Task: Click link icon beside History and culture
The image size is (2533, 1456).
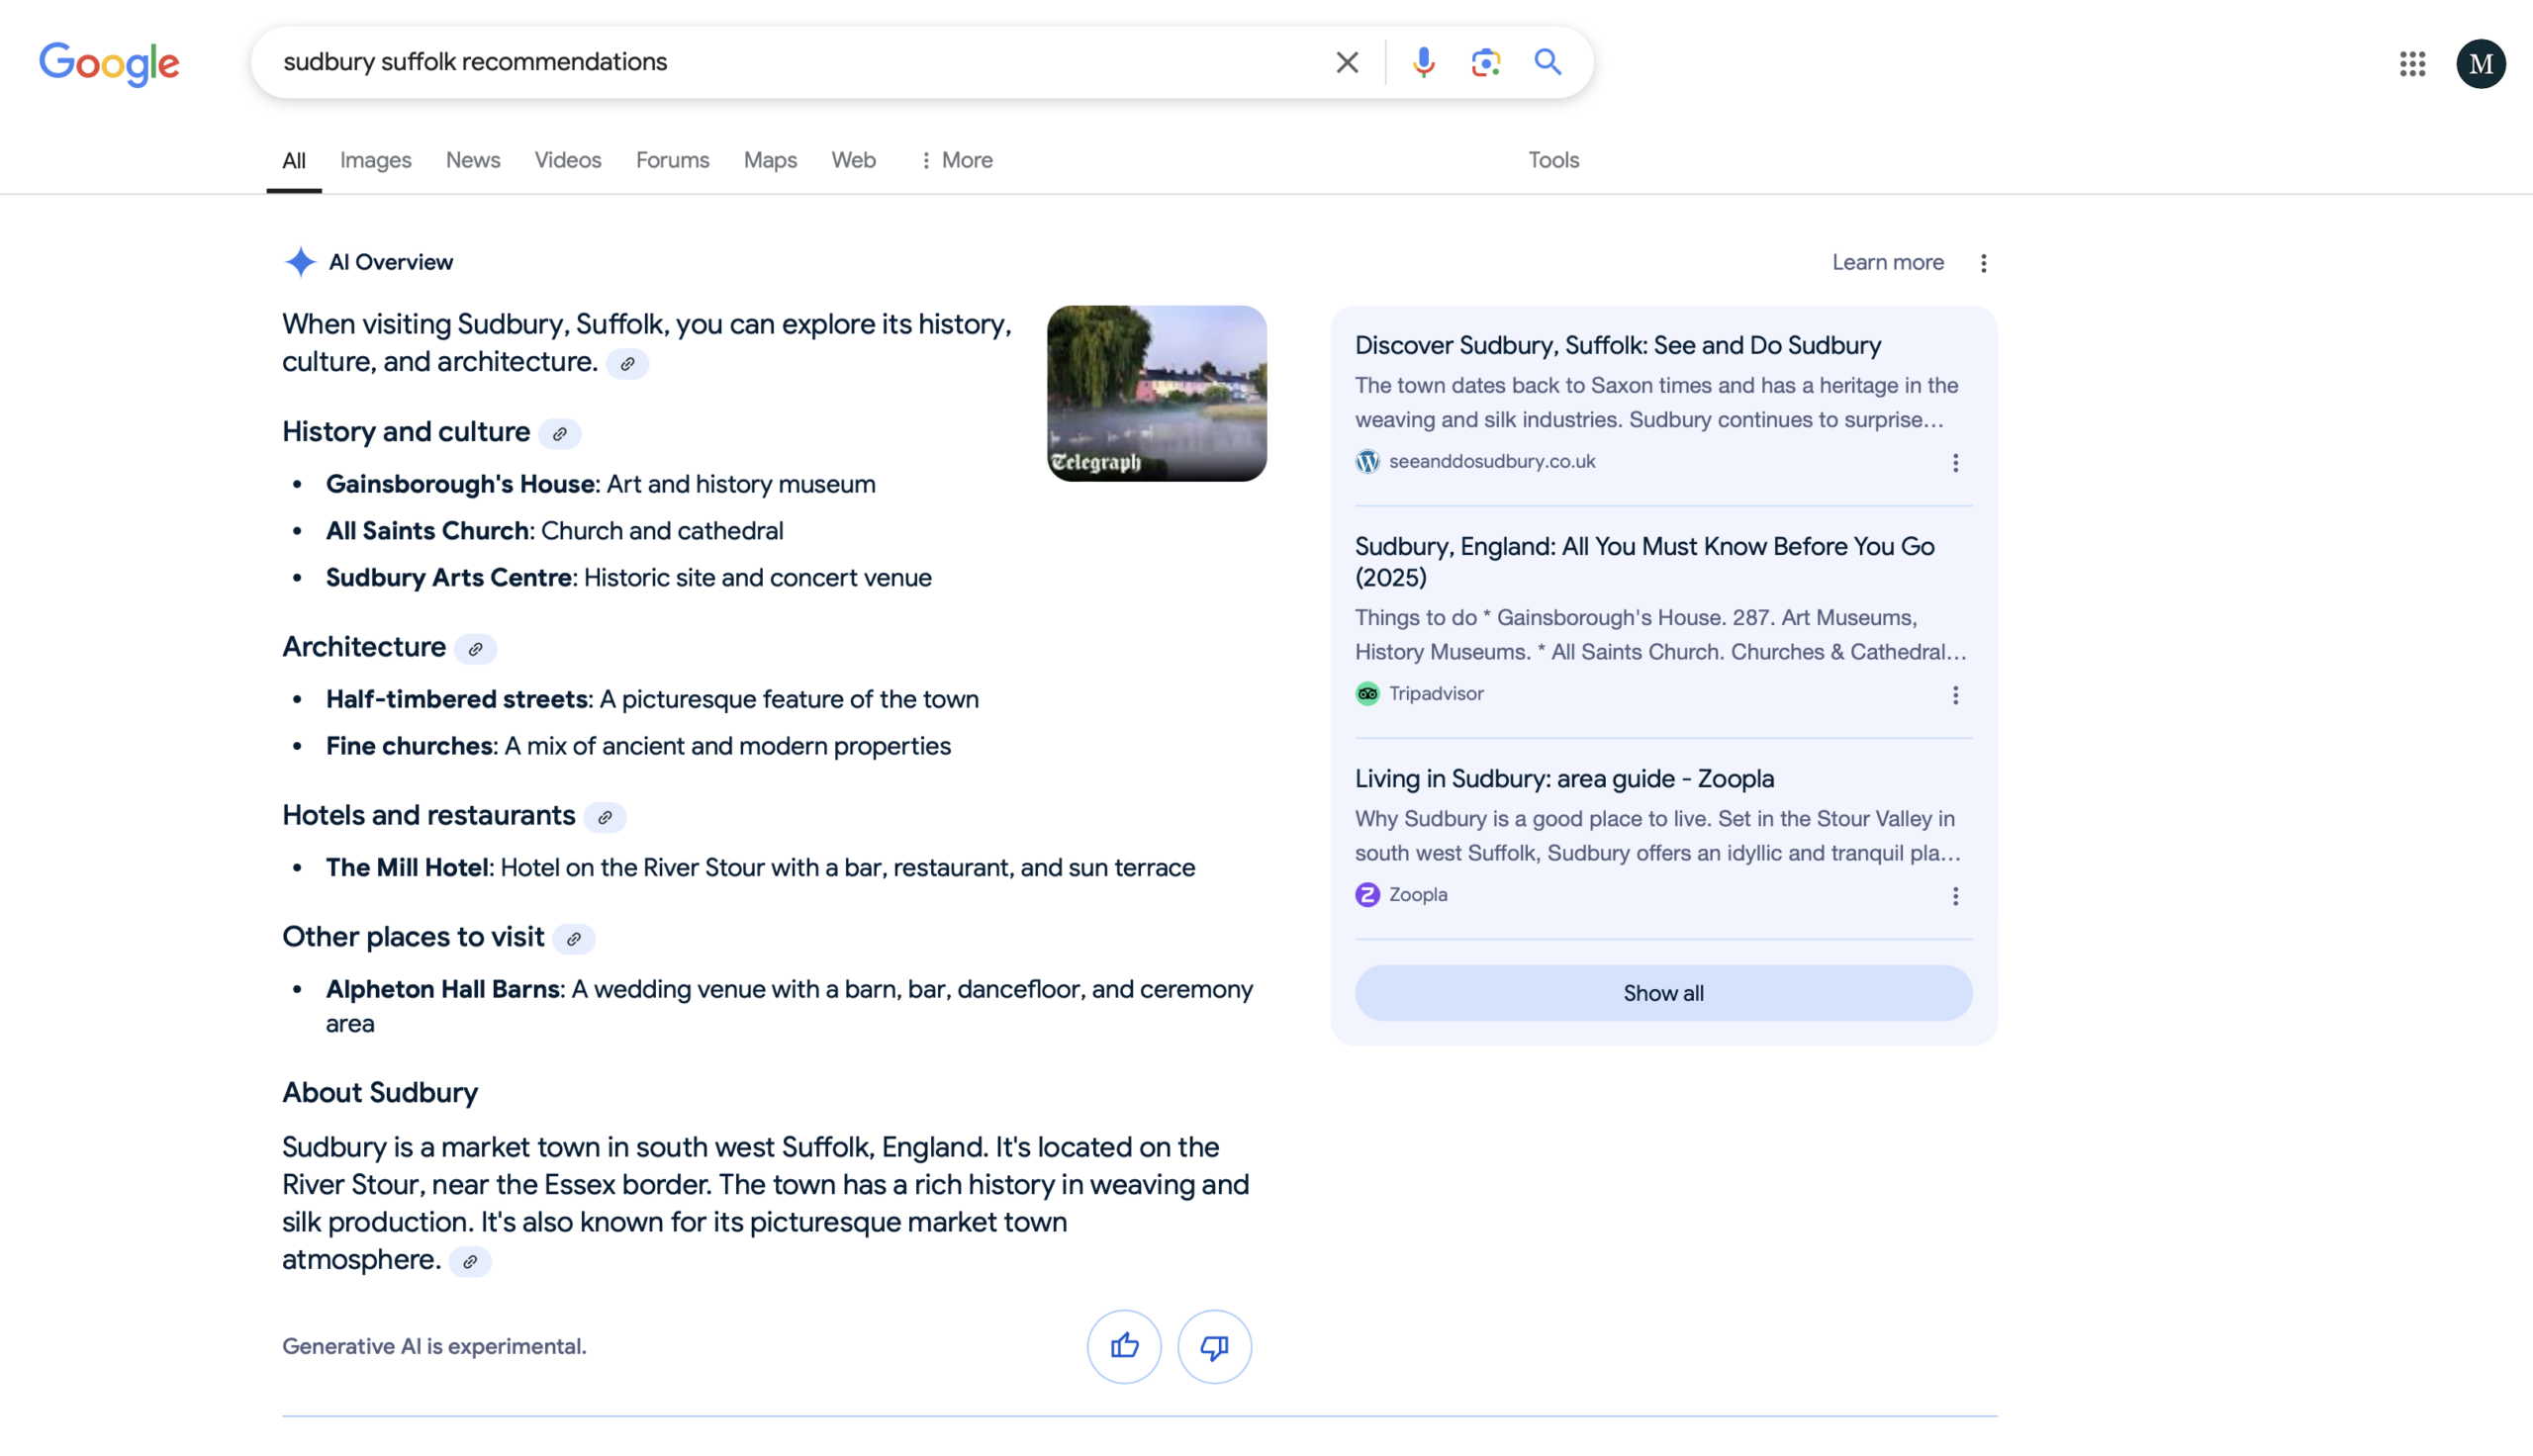Action: pos(560,434)
